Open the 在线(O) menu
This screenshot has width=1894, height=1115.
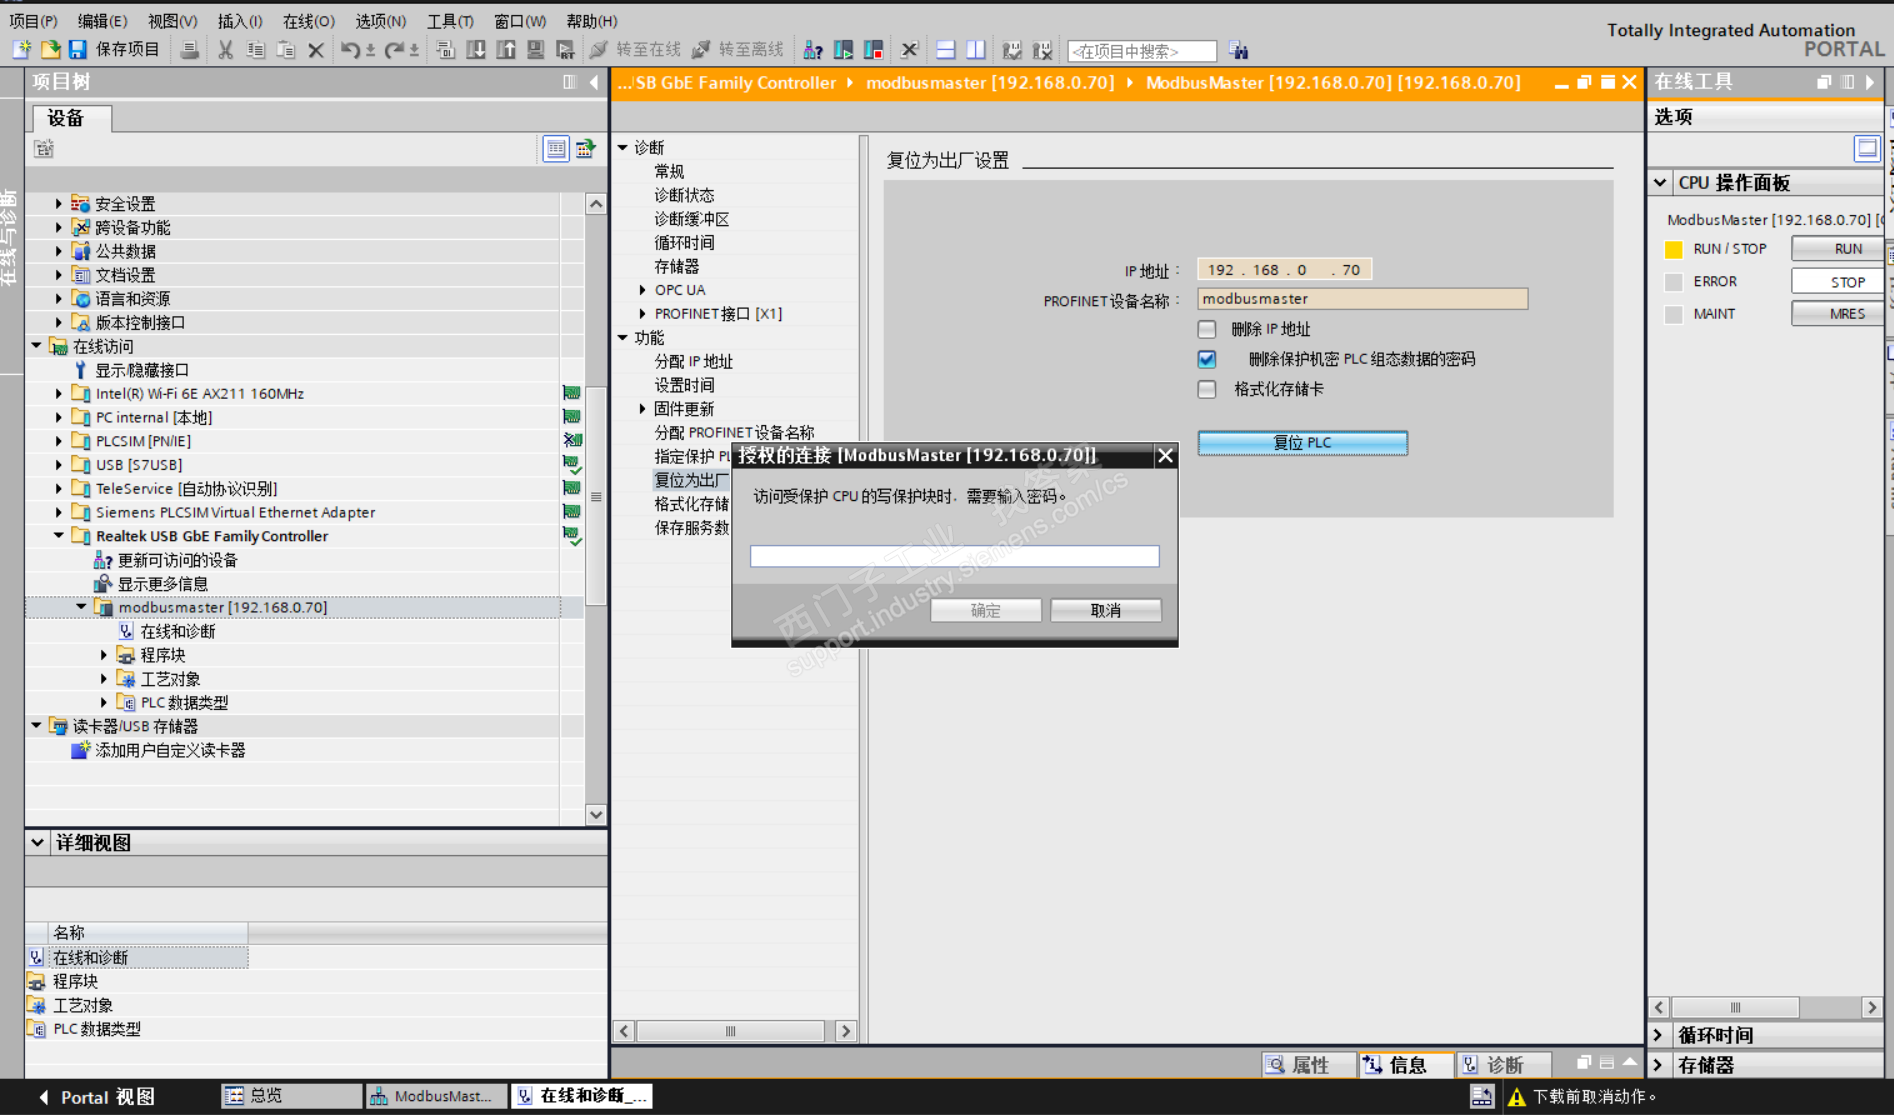[309, 21]
